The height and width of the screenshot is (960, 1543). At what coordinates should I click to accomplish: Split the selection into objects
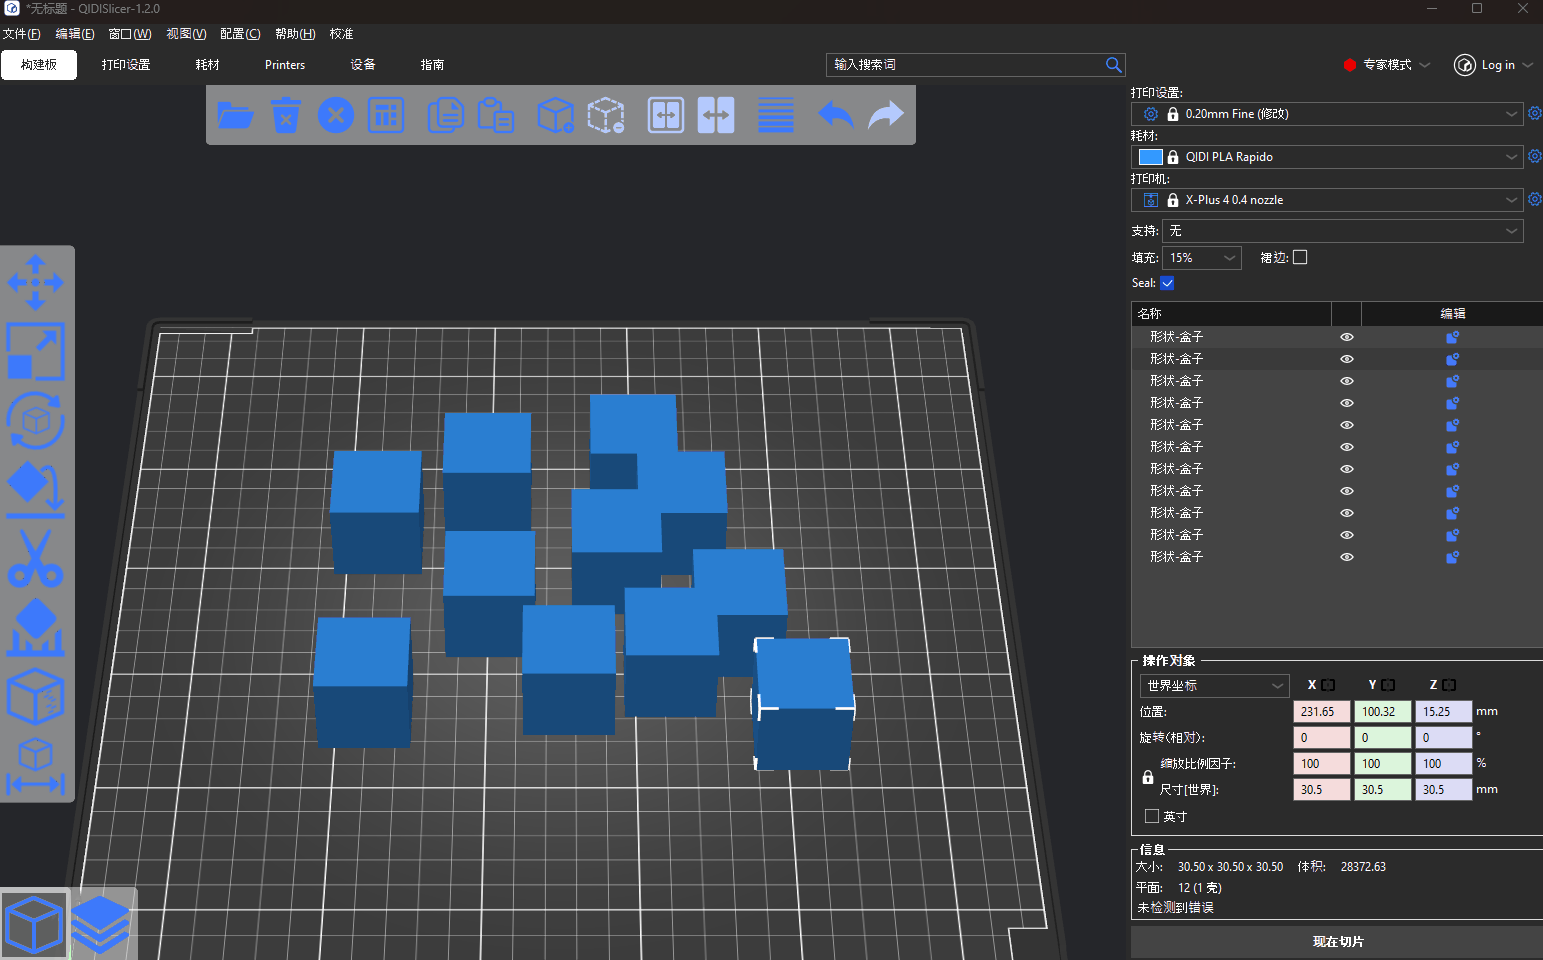[666, 115]
